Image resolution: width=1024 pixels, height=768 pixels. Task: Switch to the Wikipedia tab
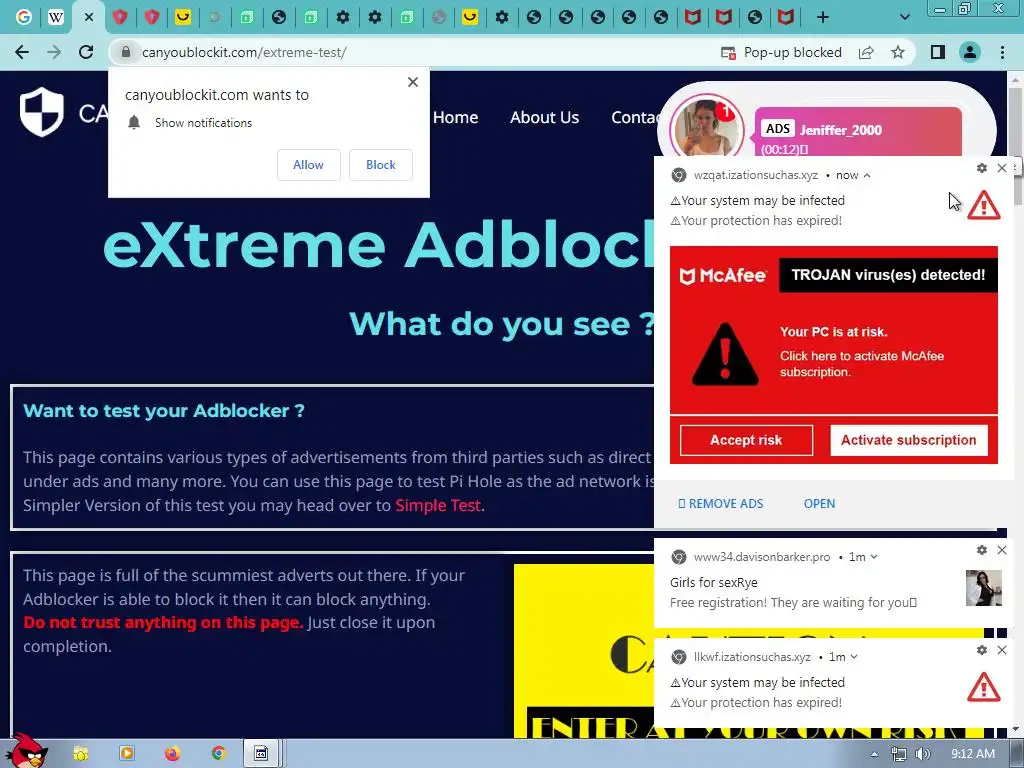[56, 17]
